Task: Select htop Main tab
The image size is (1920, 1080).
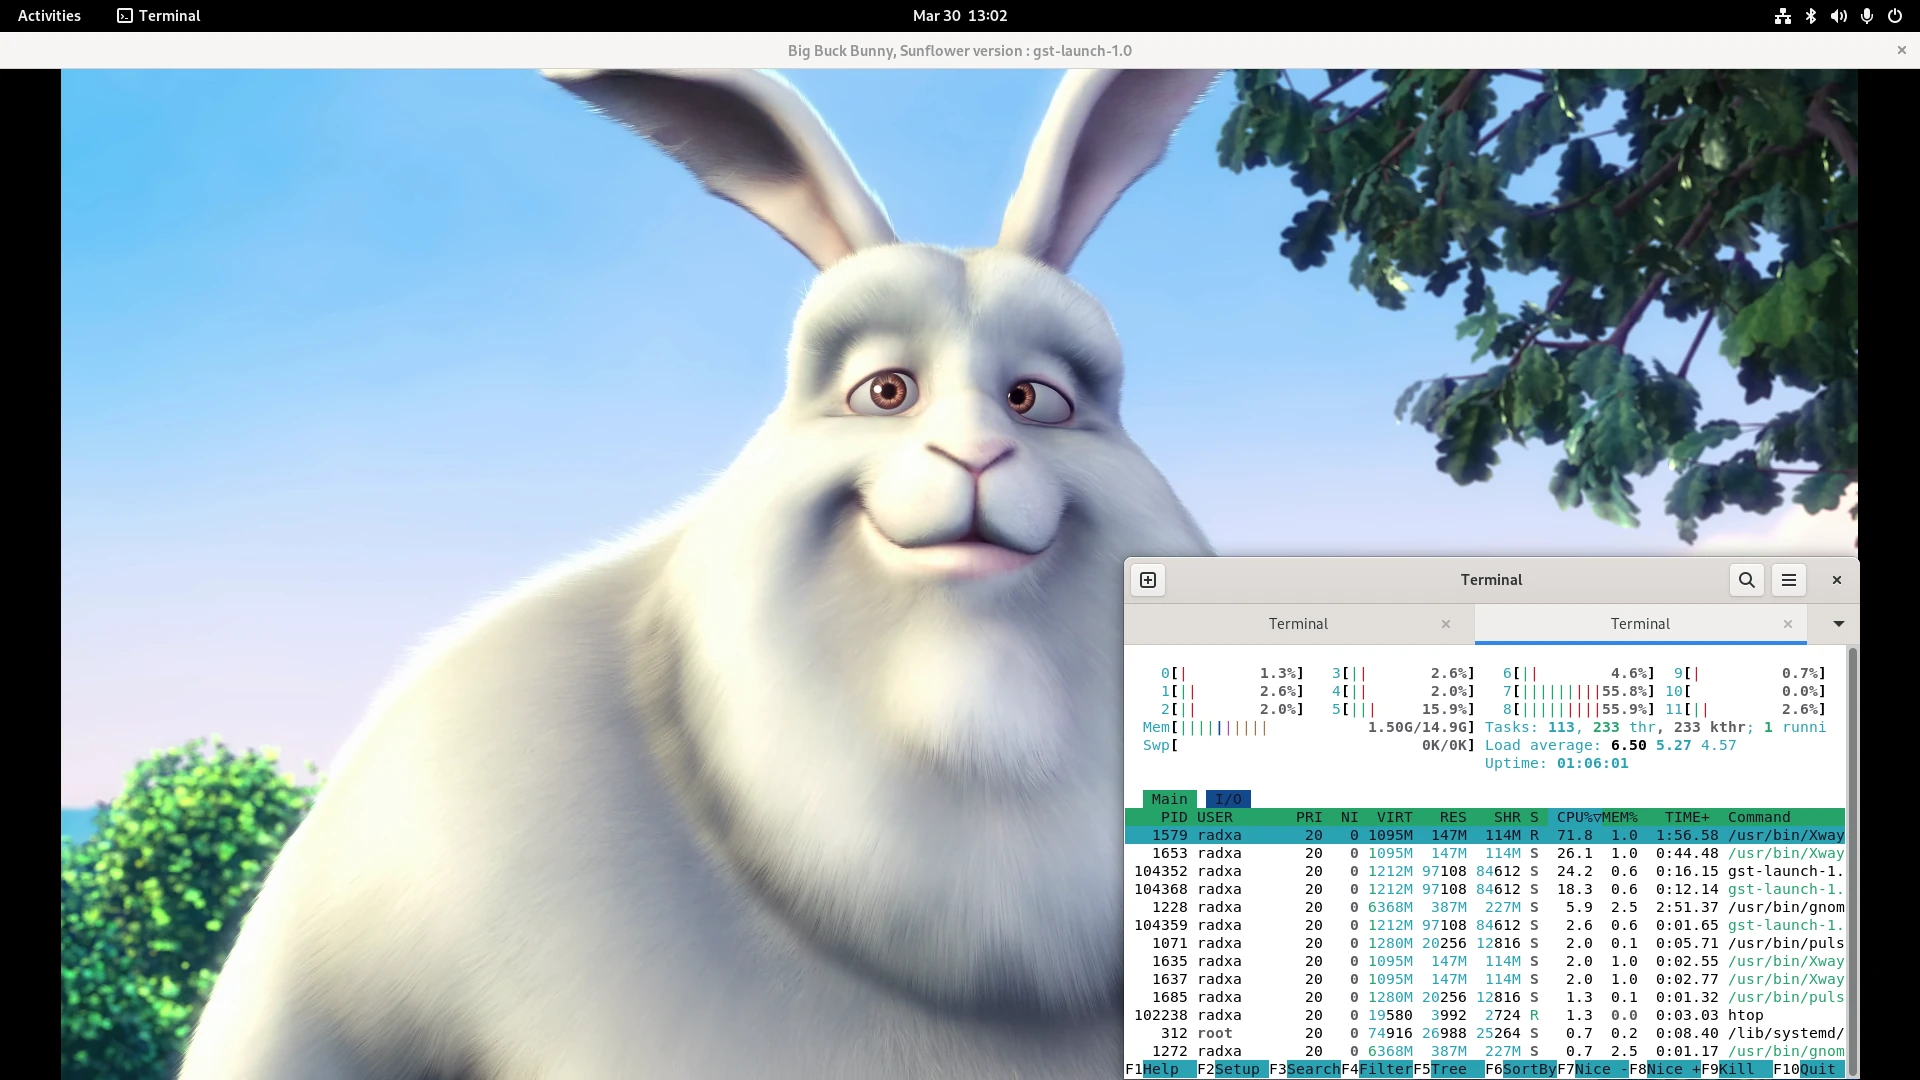Action: pos(1169,799)
